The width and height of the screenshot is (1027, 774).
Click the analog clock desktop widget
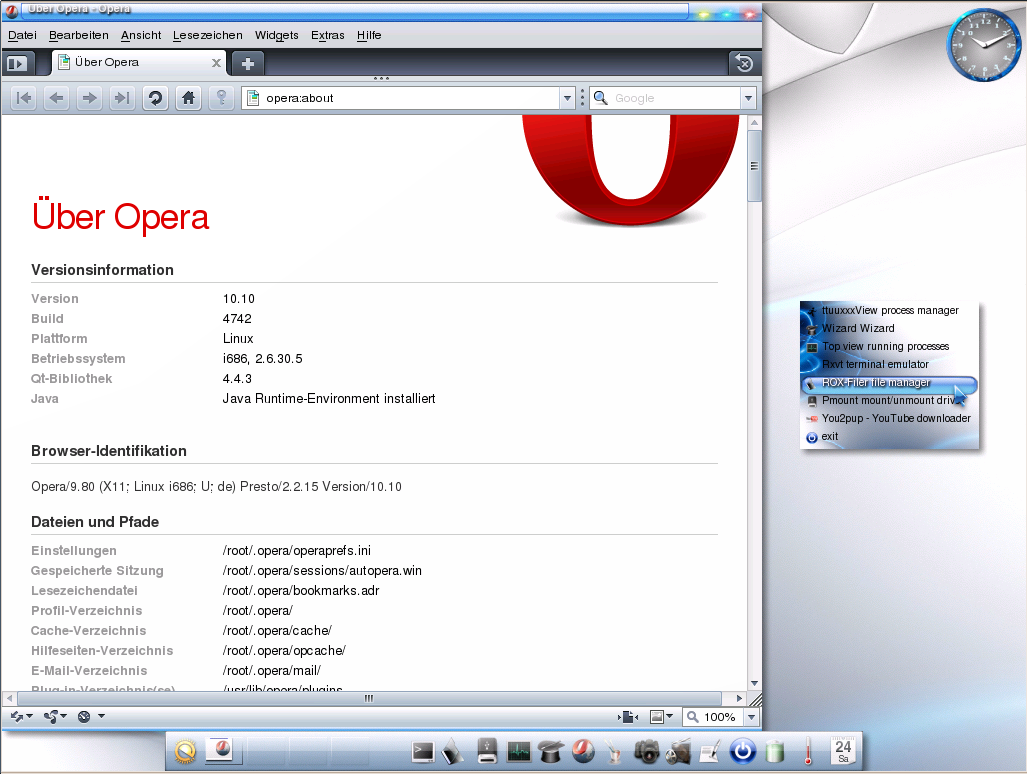984,45
